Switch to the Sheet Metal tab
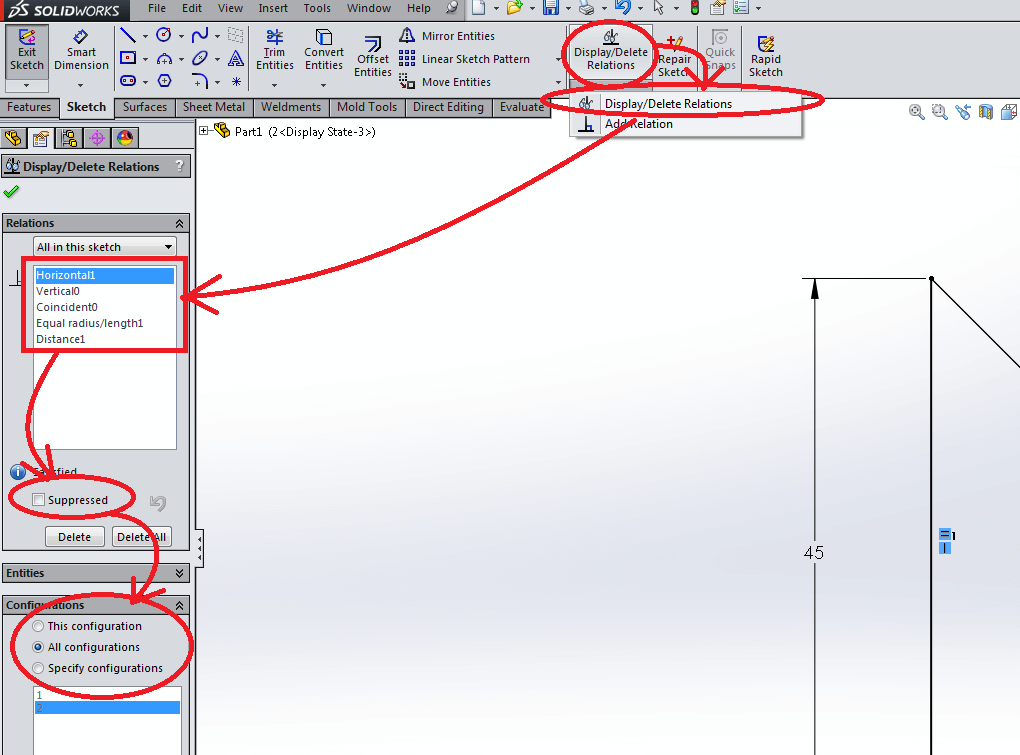 tap(214, 107)
